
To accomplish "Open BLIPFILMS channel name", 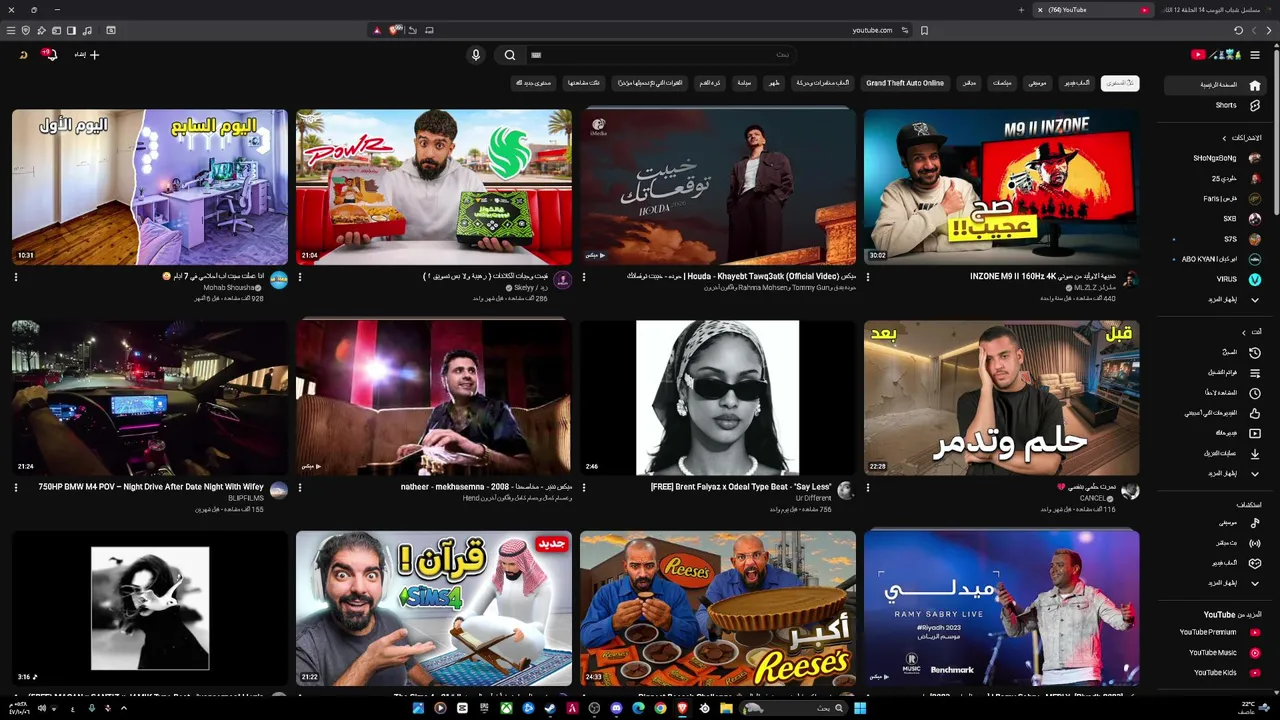I will coord(246,498).
